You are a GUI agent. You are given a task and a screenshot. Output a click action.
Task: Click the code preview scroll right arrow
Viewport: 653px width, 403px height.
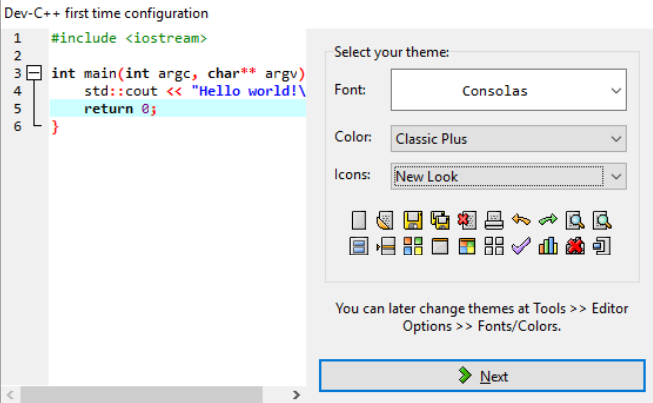(x=296, y=395)
